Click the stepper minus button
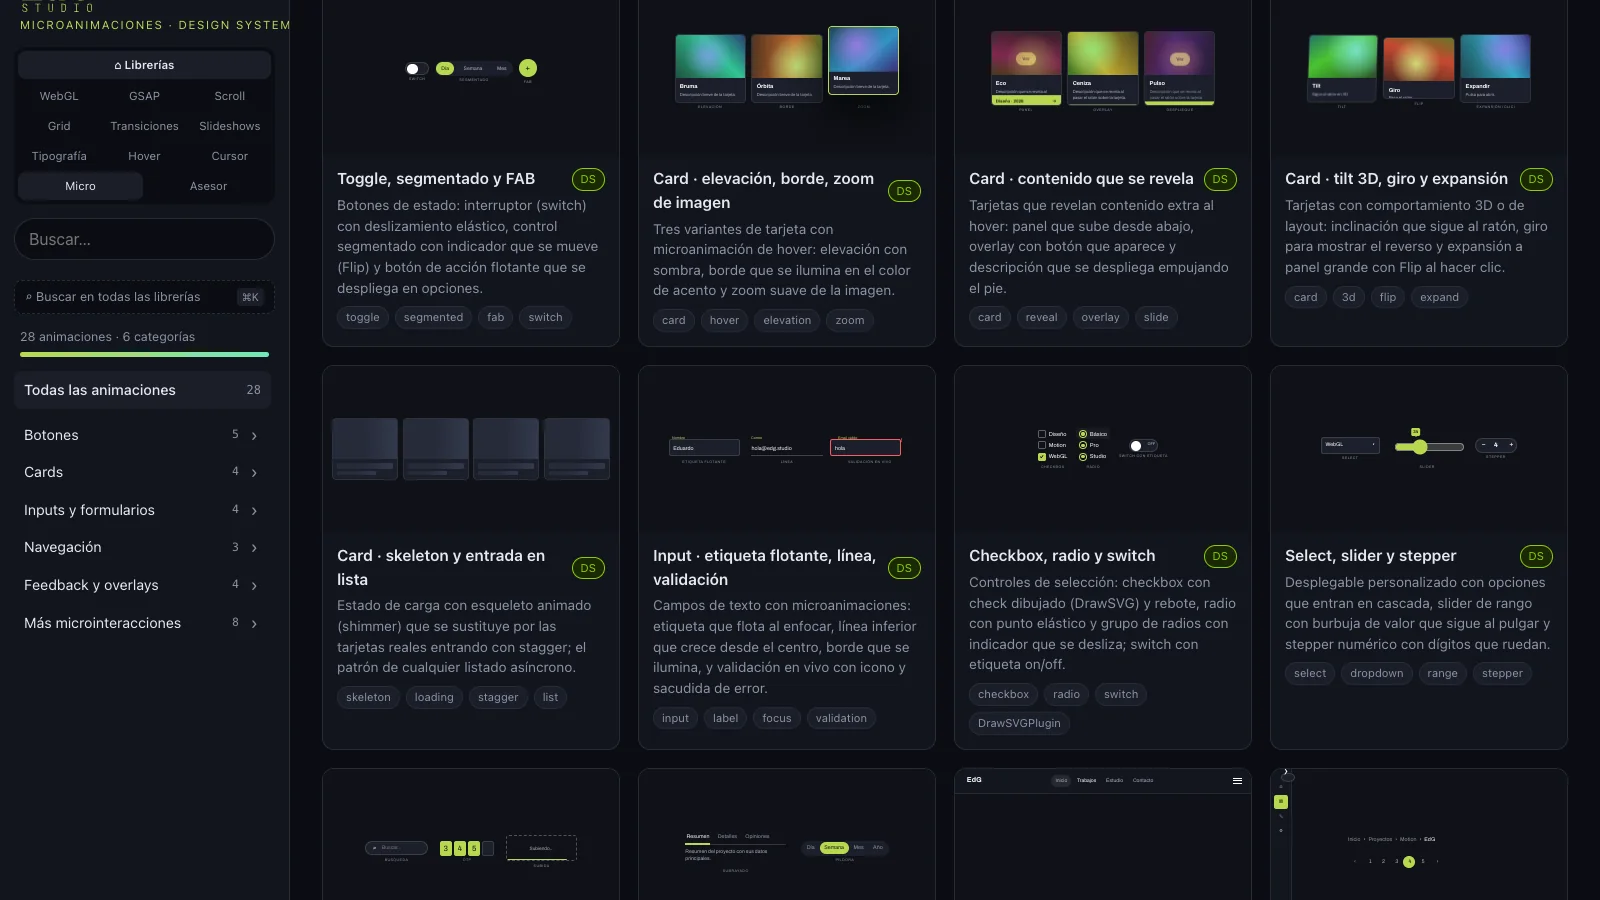1600x900 pixels. click(x=1483, y=445)
